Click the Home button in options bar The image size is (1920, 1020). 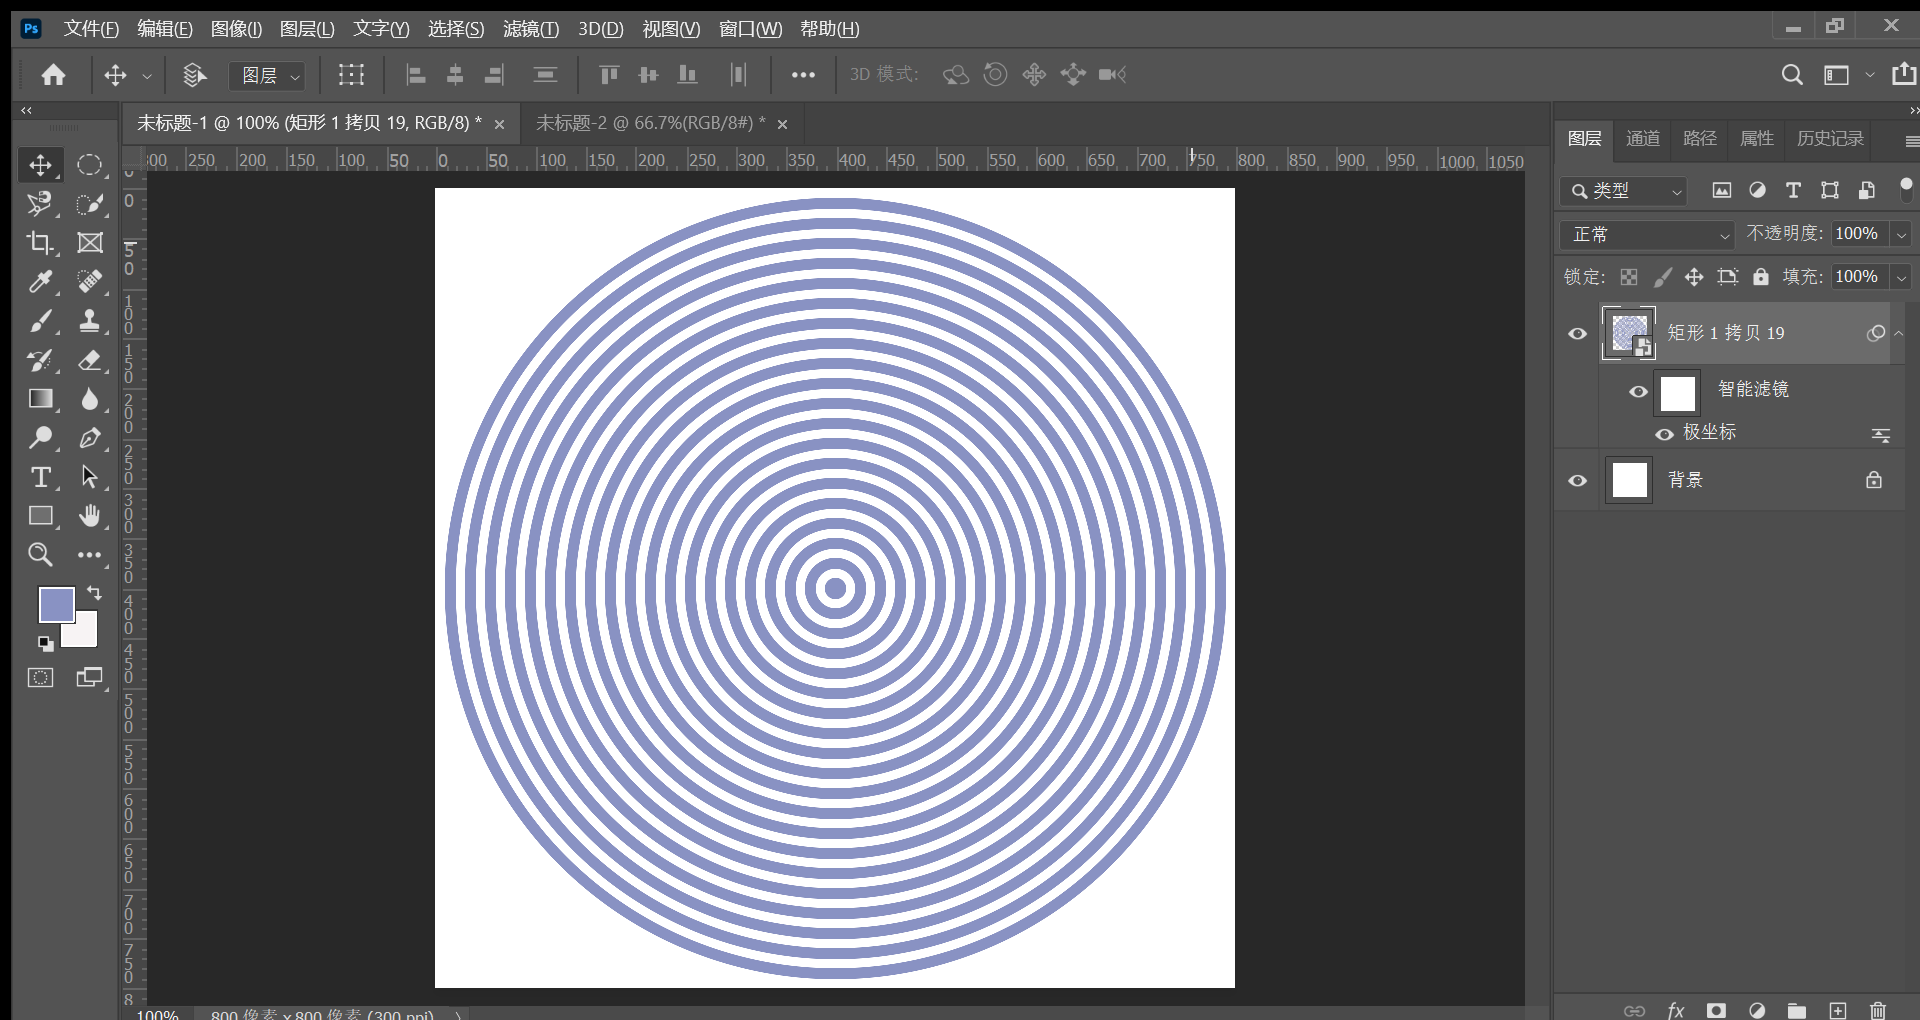53,75
